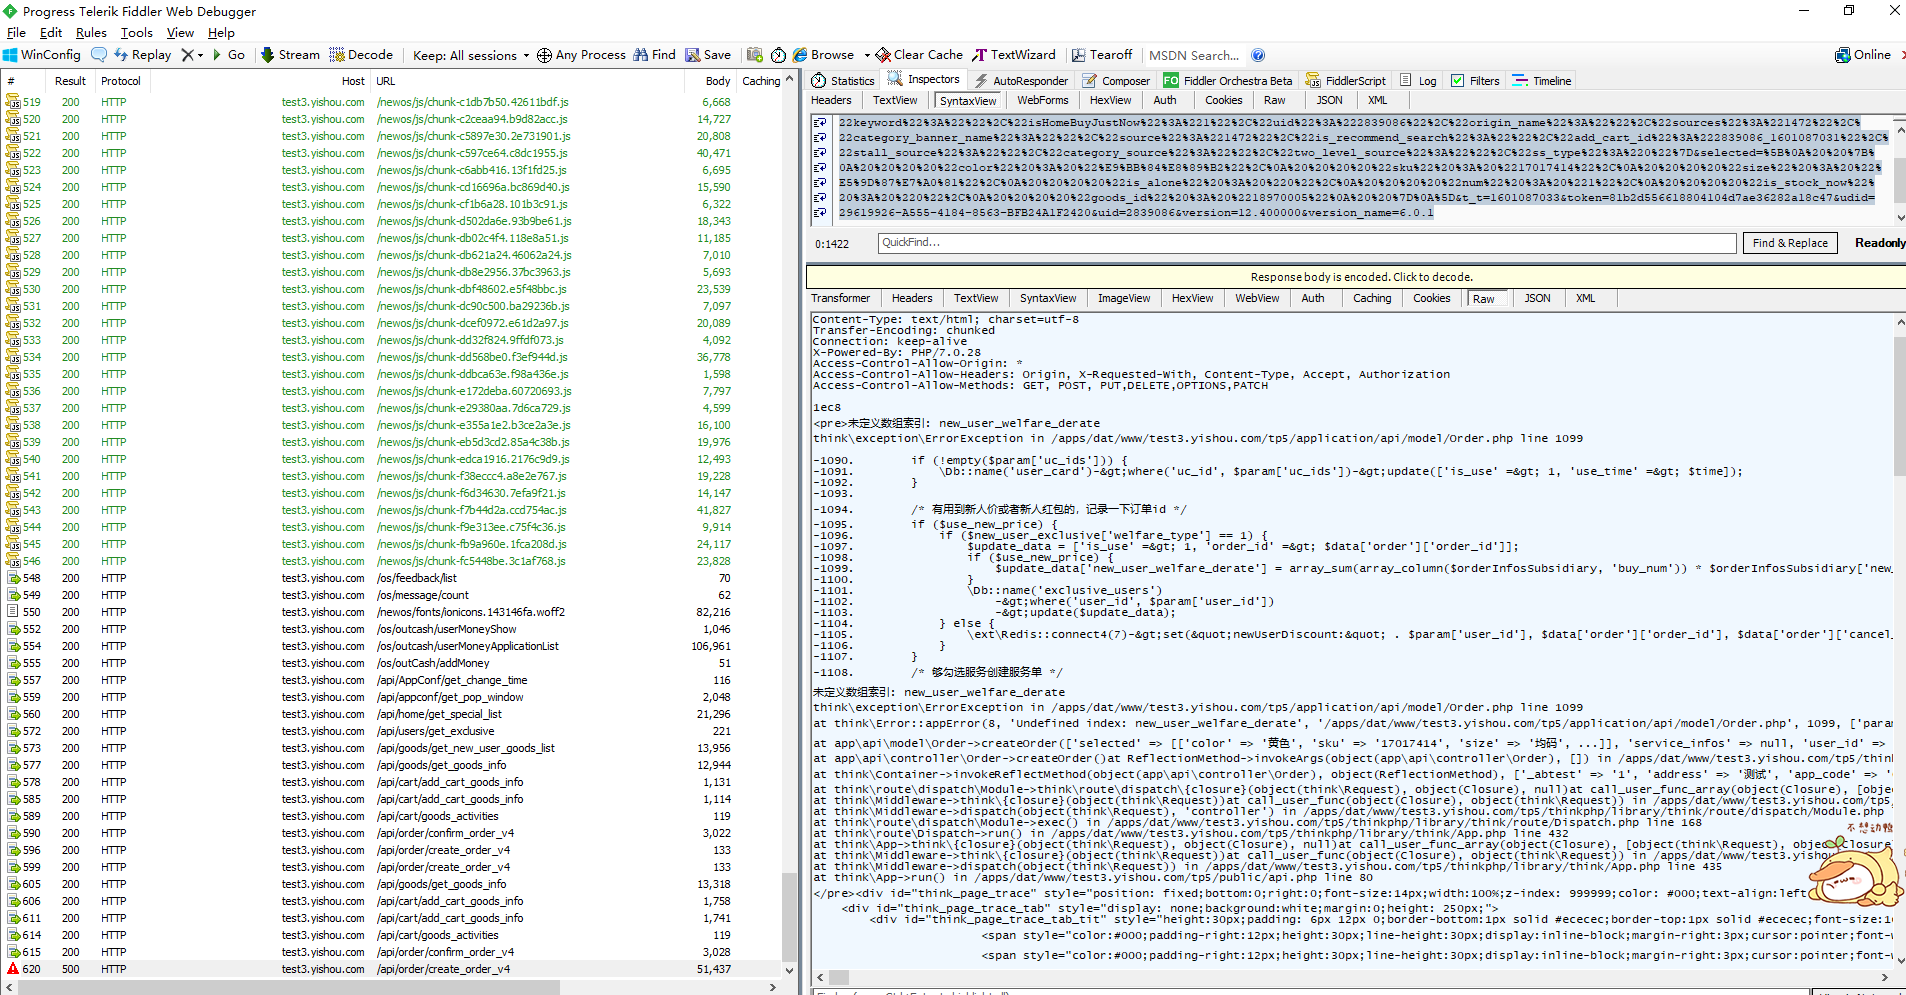Switch to the Composer tab
The image size is (1906, 995).
(x=1117, y=81)
